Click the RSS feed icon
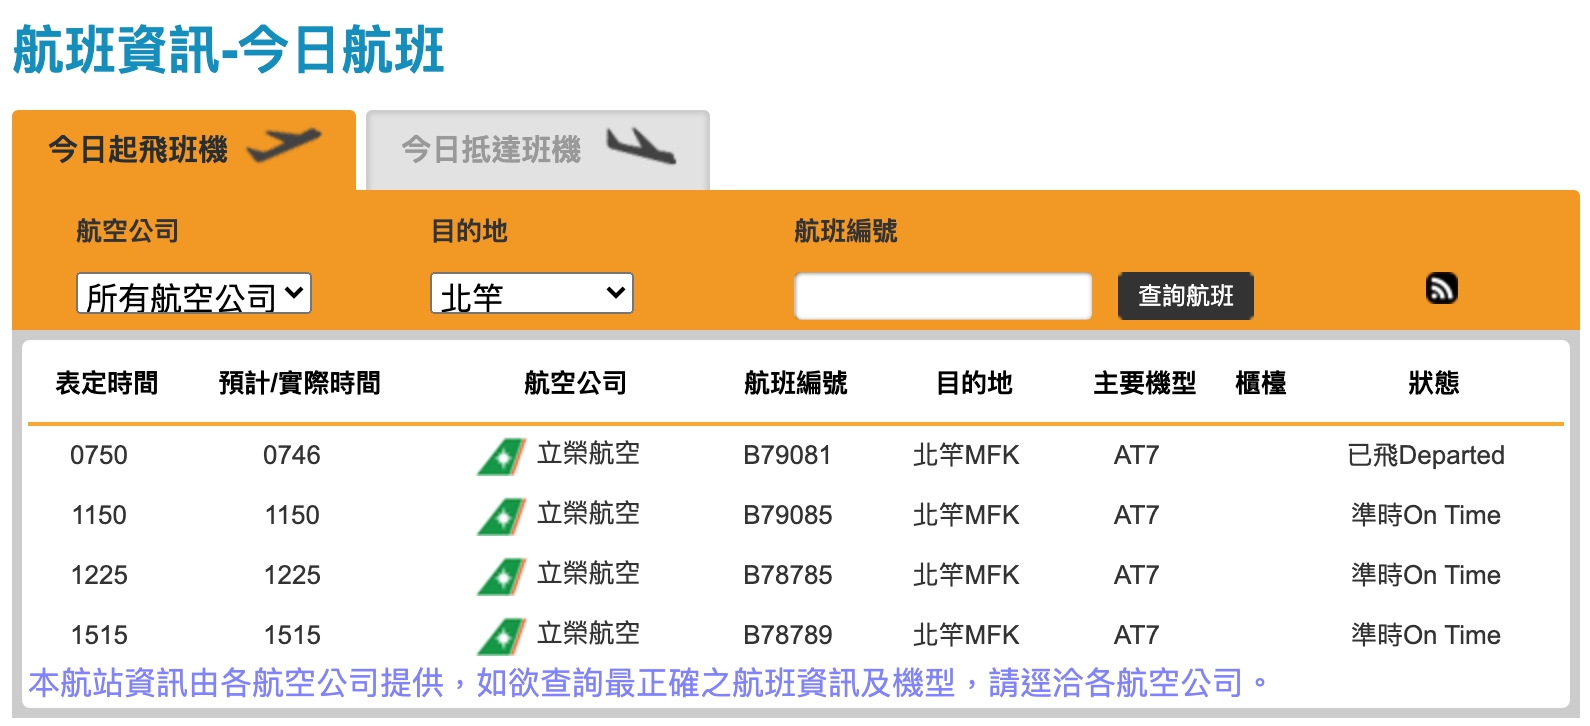1590x726 pixels. click(1441, 288)
